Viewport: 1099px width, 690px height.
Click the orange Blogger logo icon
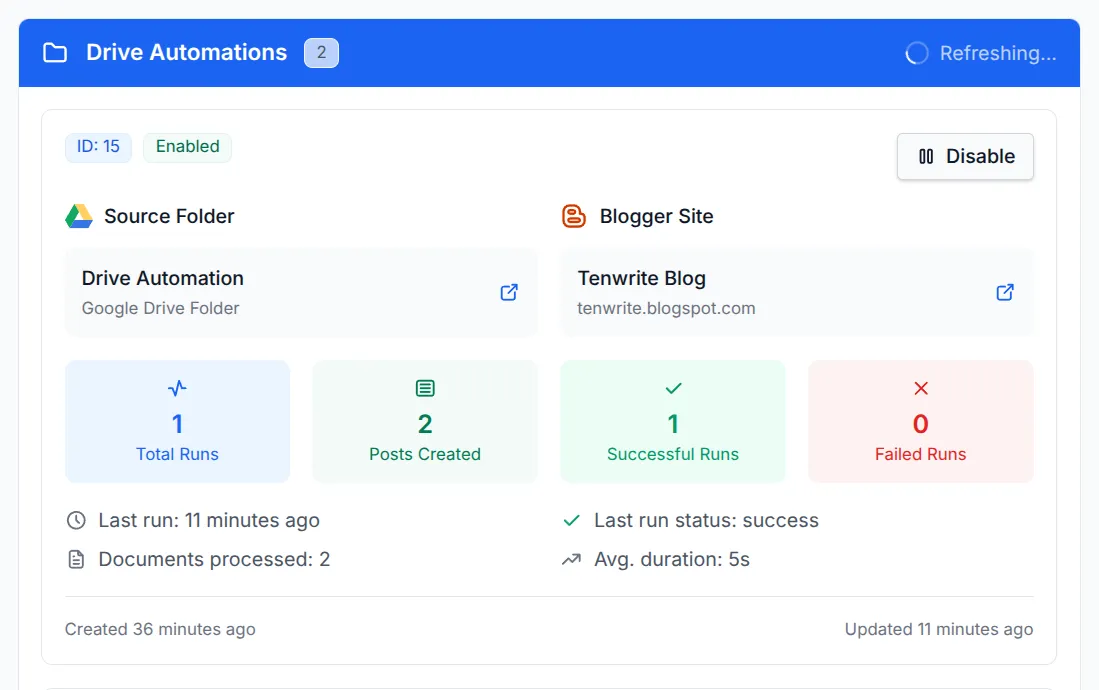(x=574, y=216)
